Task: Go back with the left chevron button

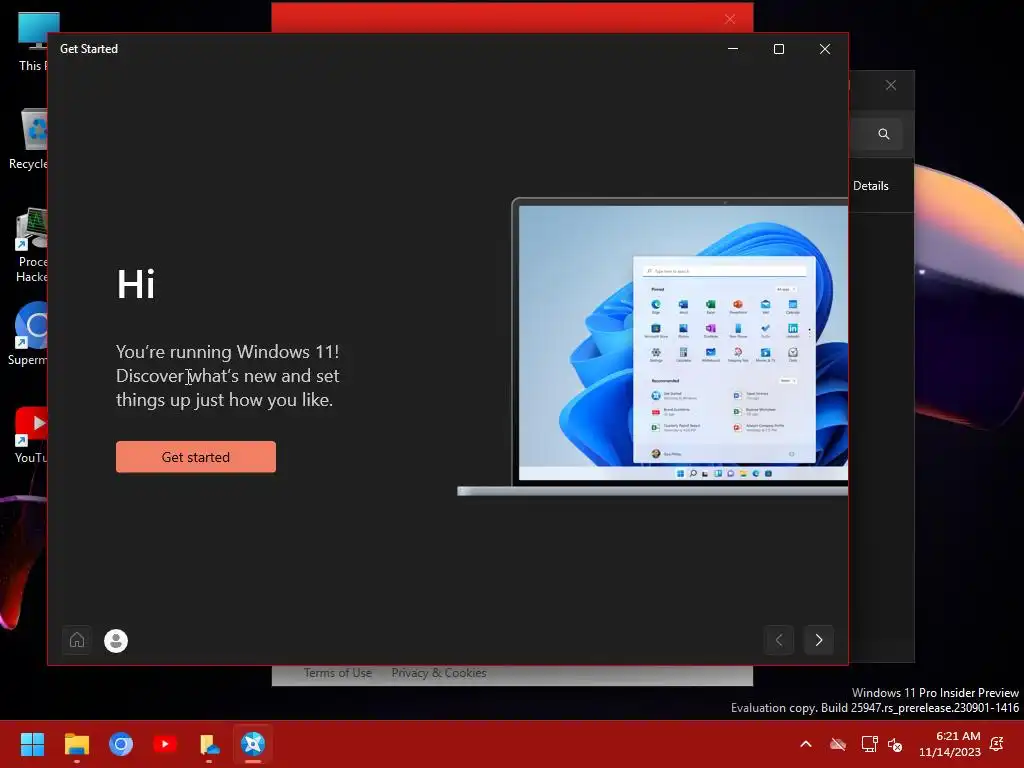Action: [779, 640]
